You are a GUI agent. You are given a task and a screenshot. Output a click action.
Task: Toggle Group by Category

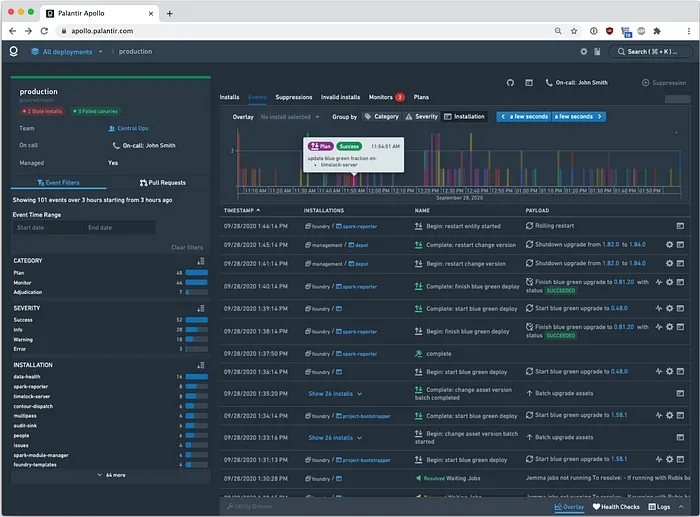(382, 117)
